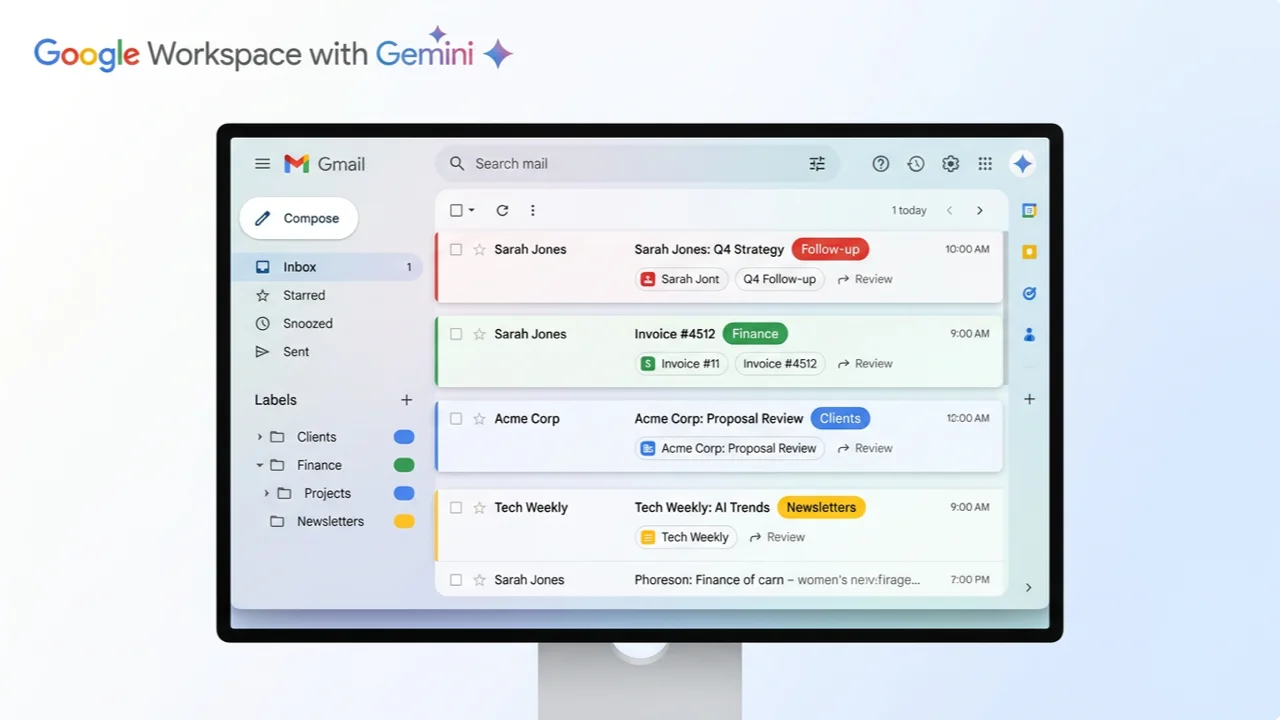Click the history clock icon in header
Image resolution: width=1280 pixels, height=720 pixels.
tap(916, 164)
